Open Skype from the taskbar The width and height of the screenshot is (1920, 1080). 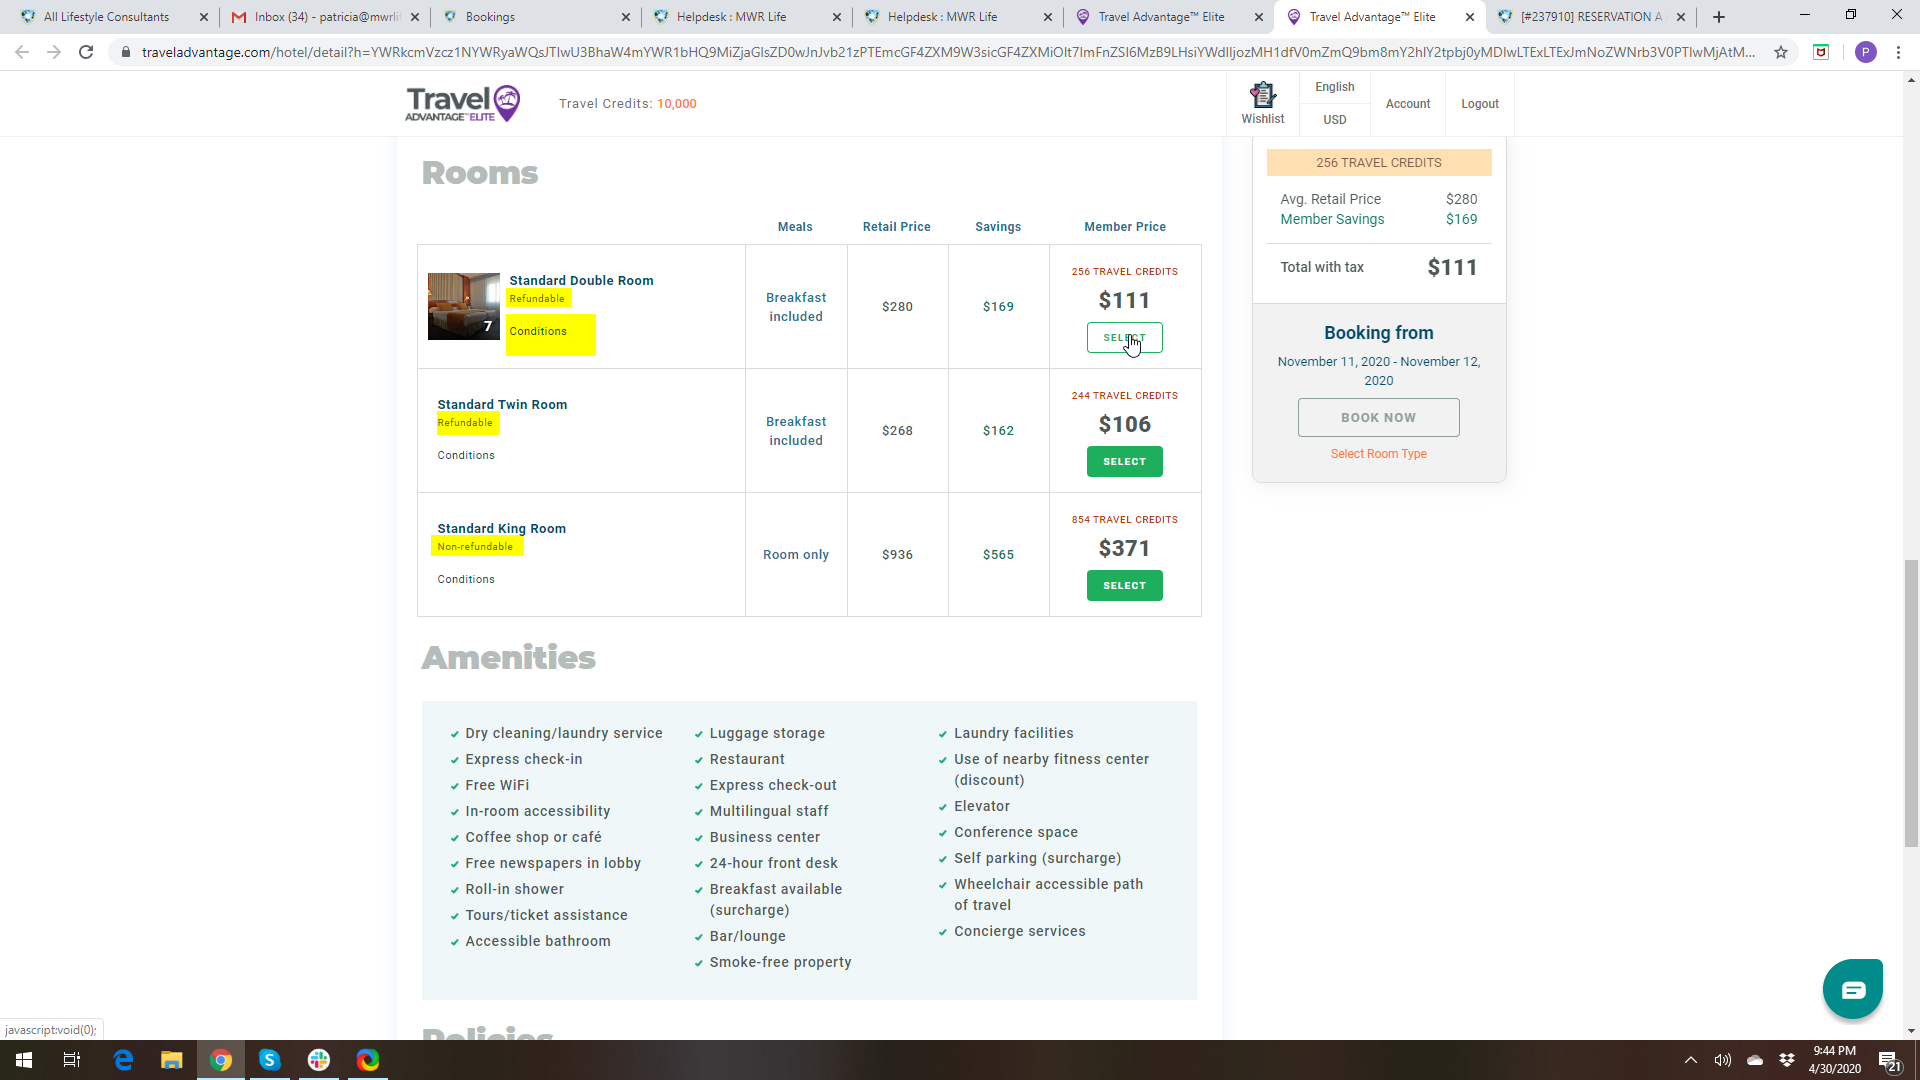[270, 1060]
